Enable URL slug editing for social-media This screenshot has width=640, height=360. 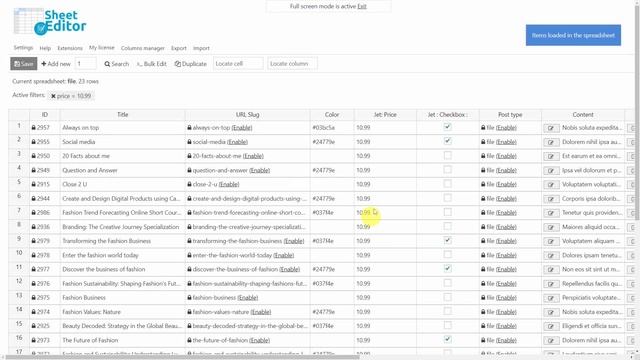click(238, 142)
